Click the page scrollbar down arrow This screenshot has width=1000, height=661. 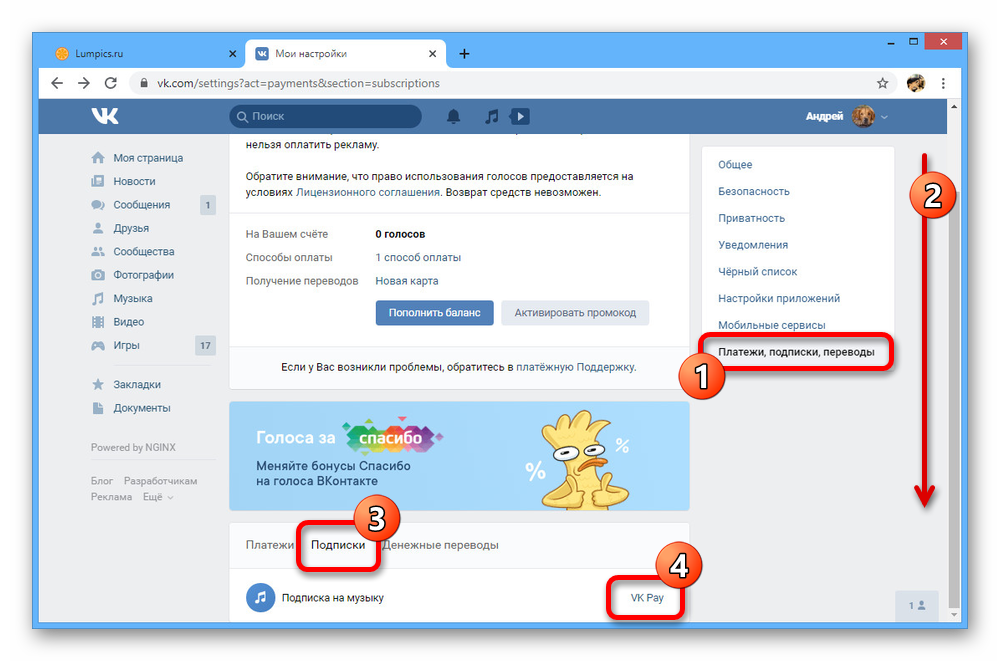pyautogui.click(x=954, y=614)
